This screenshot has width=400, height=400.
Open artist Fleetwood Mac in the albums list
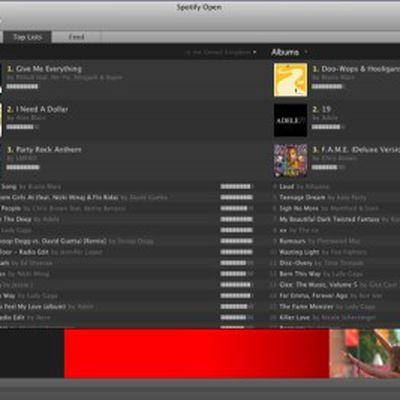337,241
